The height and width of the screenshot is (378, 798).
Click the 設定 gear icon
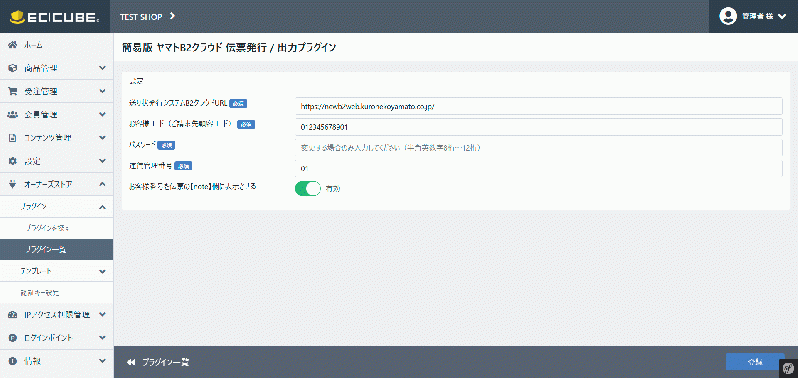click(13, 161)
